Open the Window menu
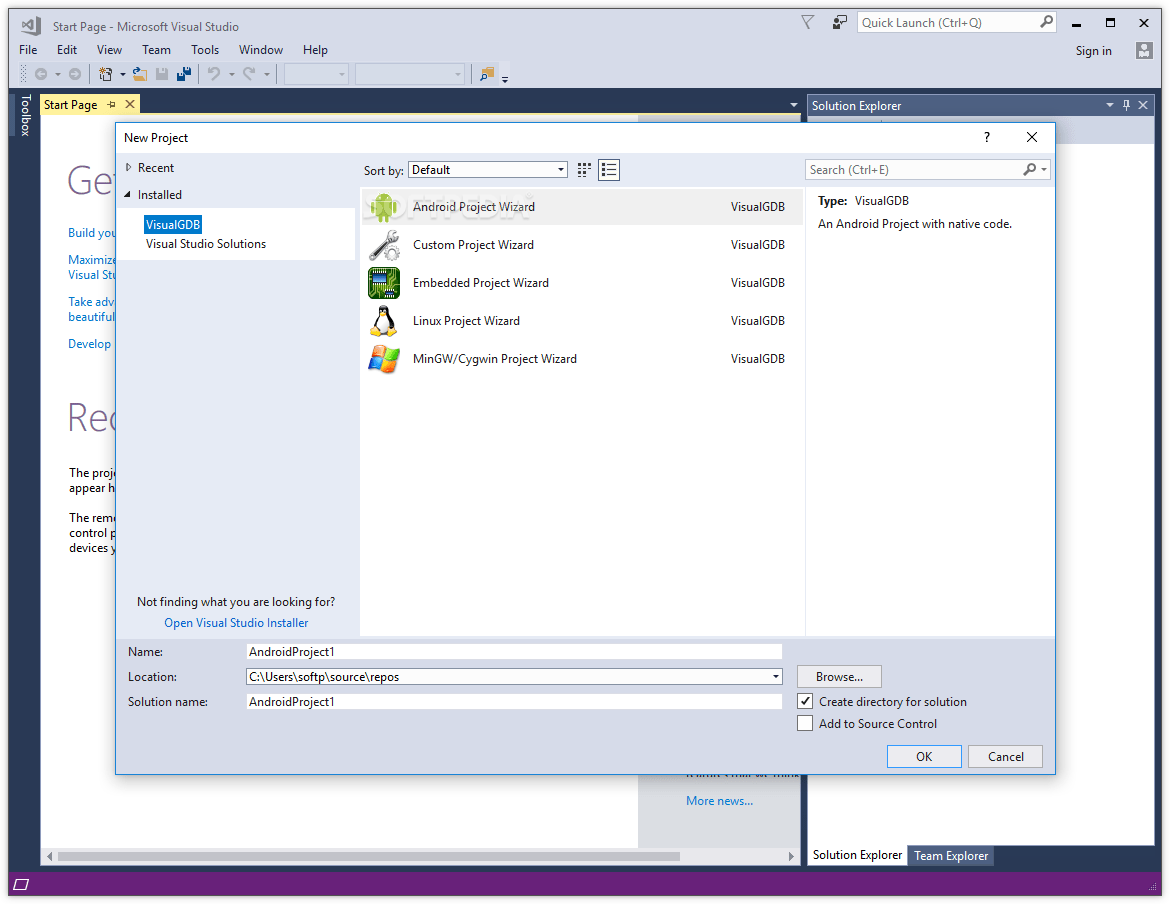This screenshot has width=1170, height=904. tap(260, 50)
